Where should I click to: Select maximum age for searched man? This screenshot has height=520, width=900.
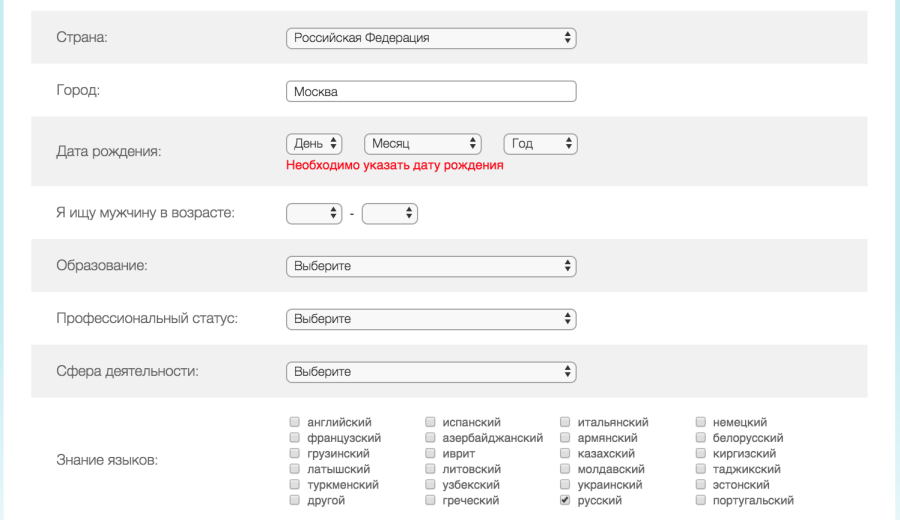point(389,213)
